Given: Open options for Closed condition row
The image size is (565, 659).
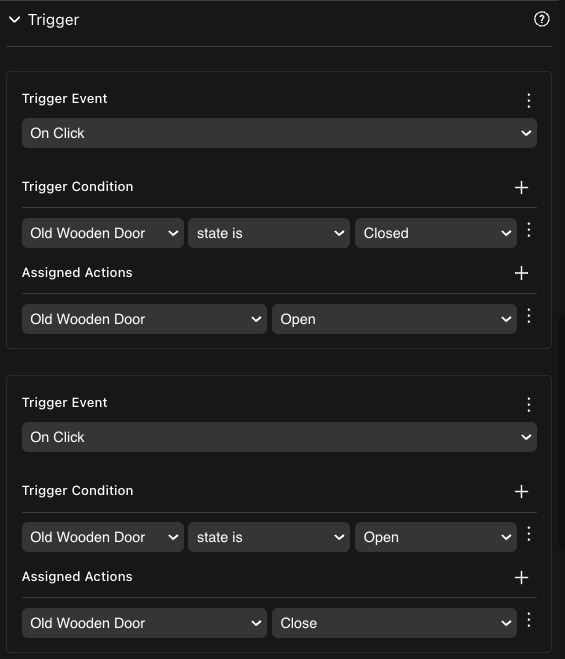Looking at the screenshot, I should tap(528, 230).
